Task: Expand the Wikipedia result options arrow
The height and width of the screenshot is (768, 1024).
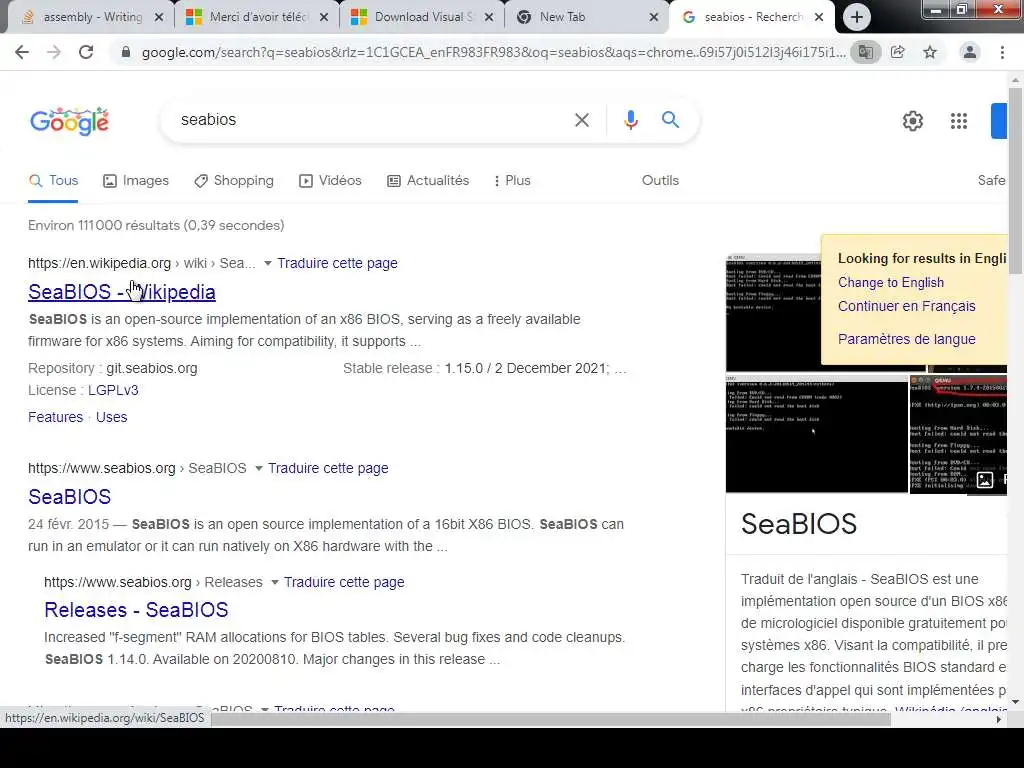Action: [267, 264]
